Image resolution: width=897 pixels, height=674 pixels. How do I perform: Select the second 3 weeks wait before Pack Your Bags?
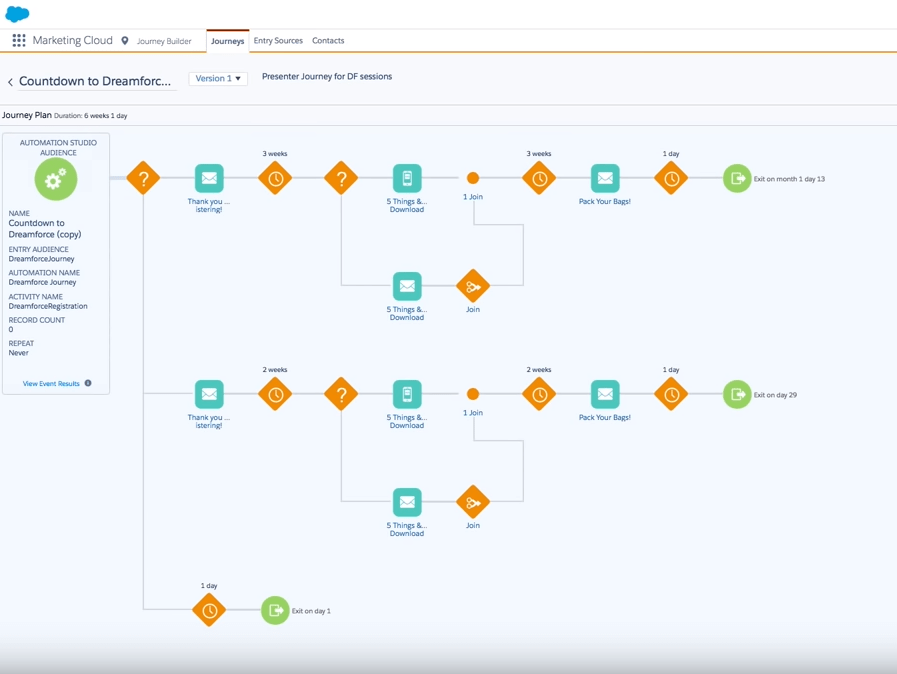click(539, 179)
